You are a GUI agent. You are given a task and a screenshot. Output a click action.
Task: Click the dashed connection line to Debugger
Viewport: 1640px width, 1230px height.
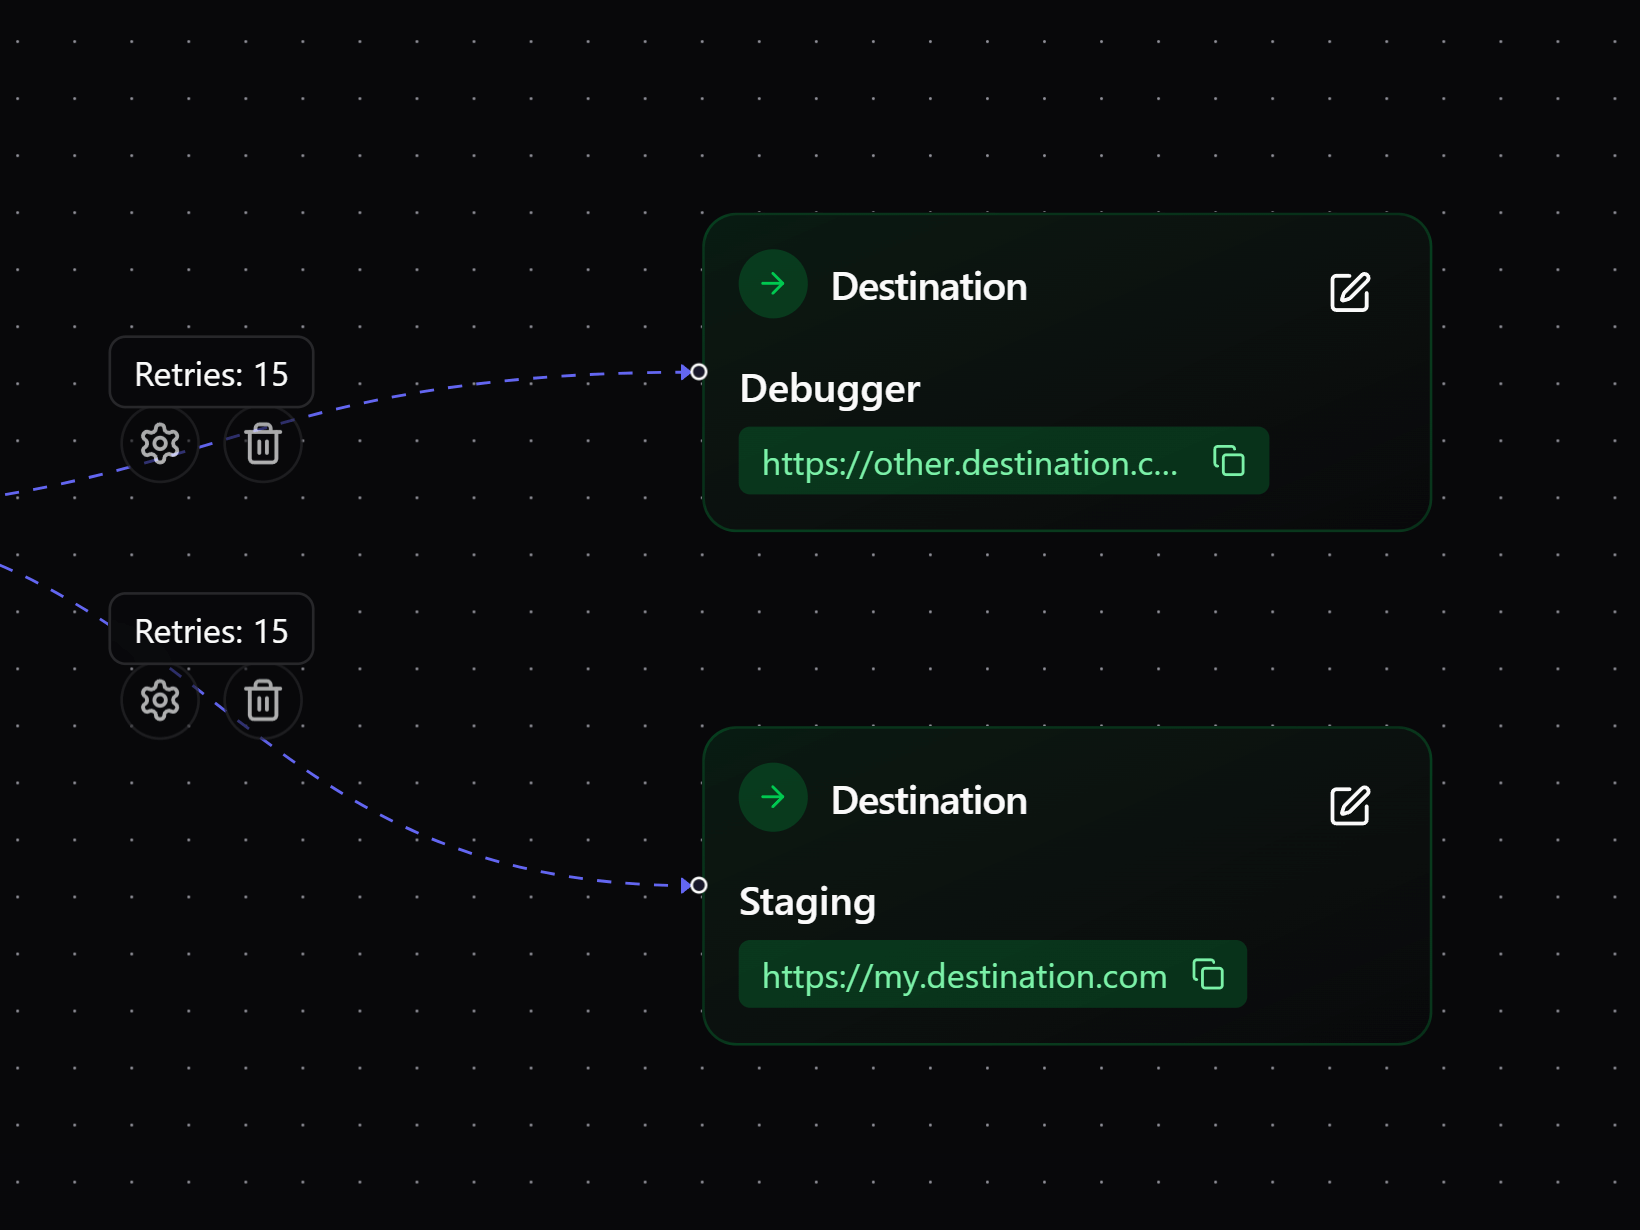coord(500,390)
